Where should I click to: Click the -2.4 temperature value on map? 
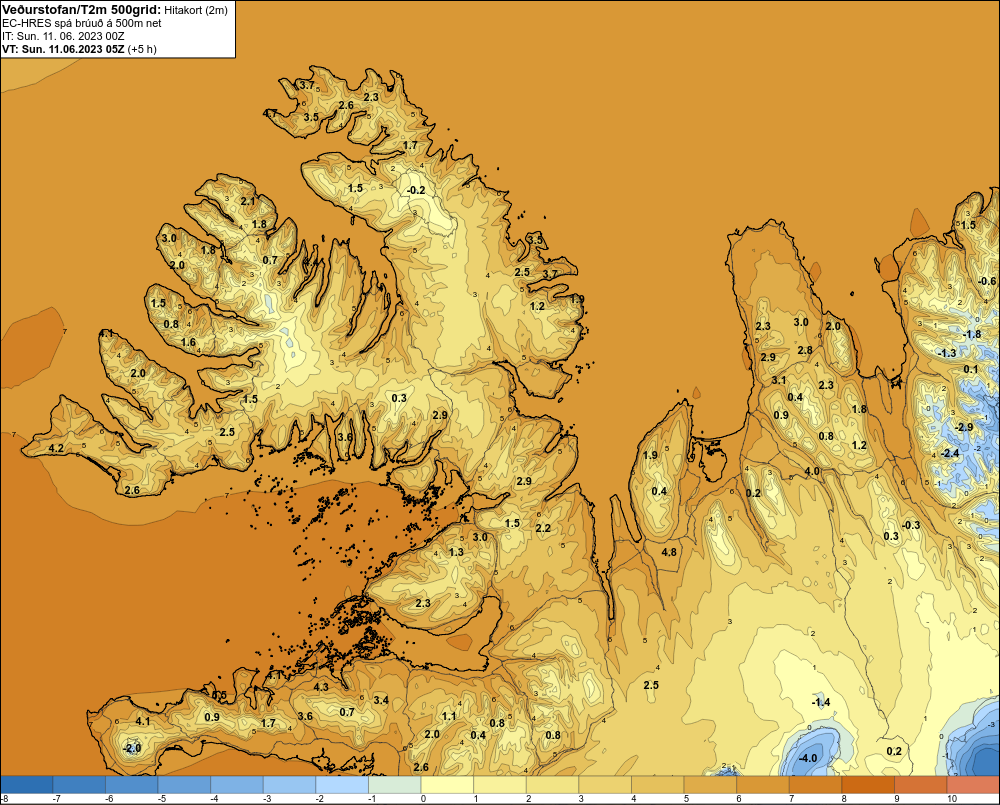950,453
